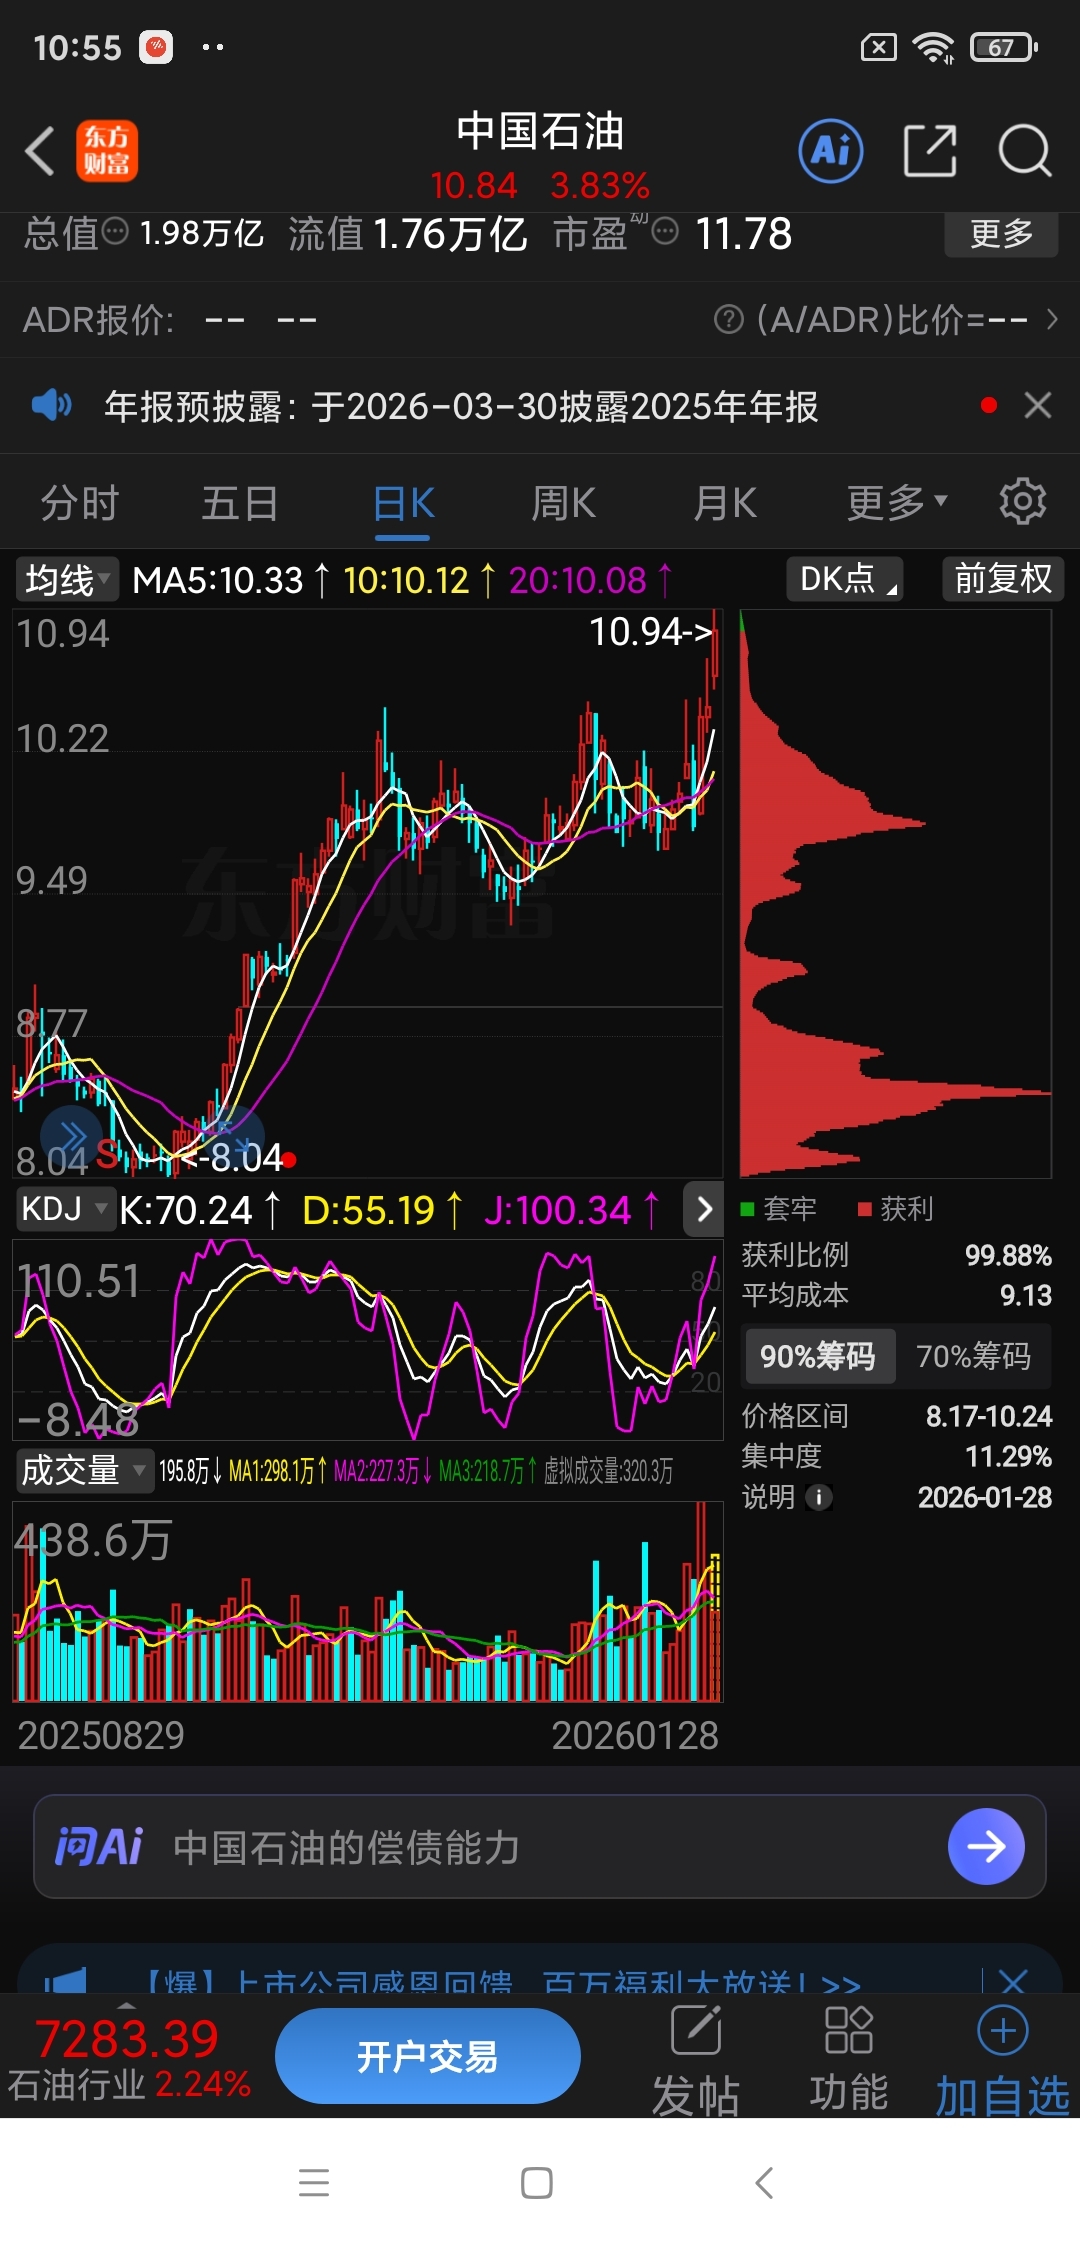
Task: Tap the 获利比例 99.88% value
Action: click(x=1008, y=1255)
